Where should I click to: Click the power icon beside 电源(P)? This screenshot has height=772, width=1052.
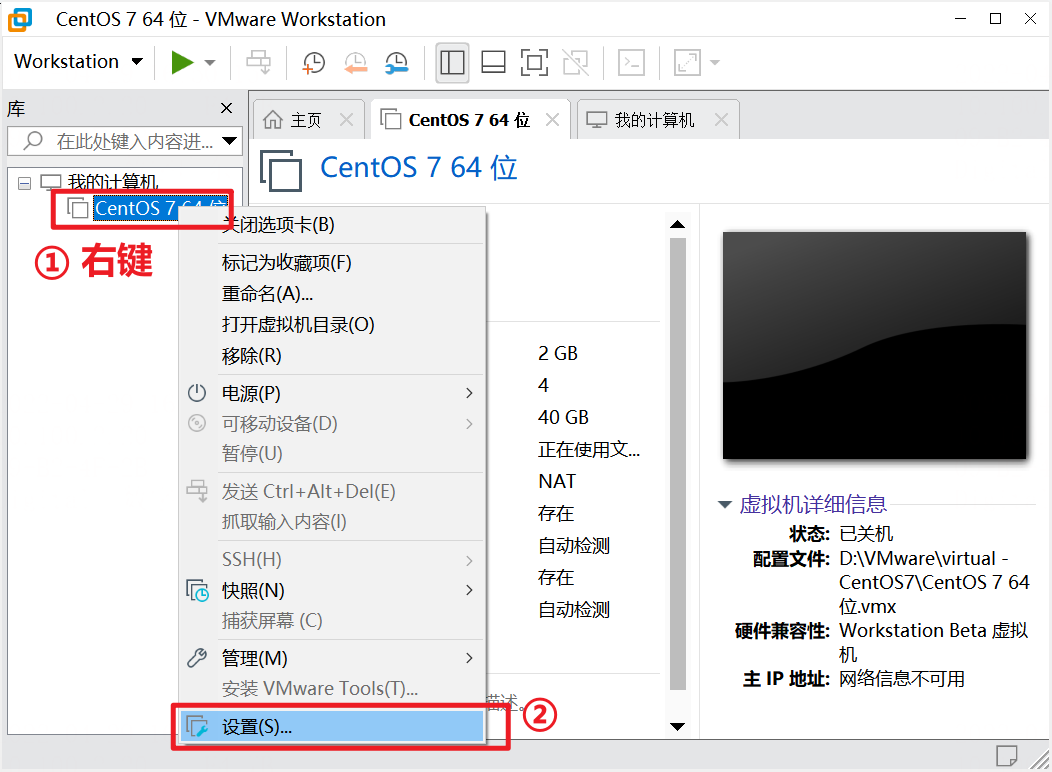tap(197, 392)
